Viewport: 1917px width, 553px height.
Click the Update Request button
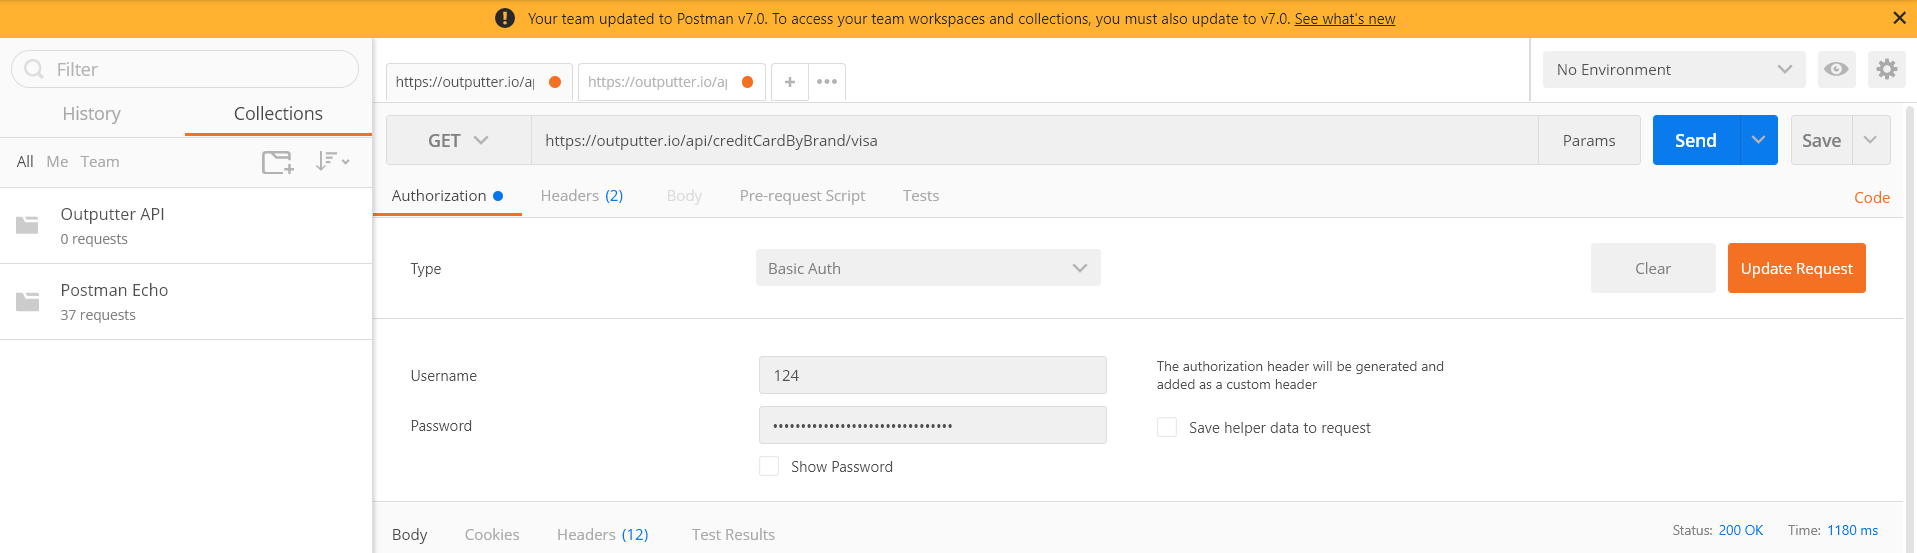(1796, 268)
